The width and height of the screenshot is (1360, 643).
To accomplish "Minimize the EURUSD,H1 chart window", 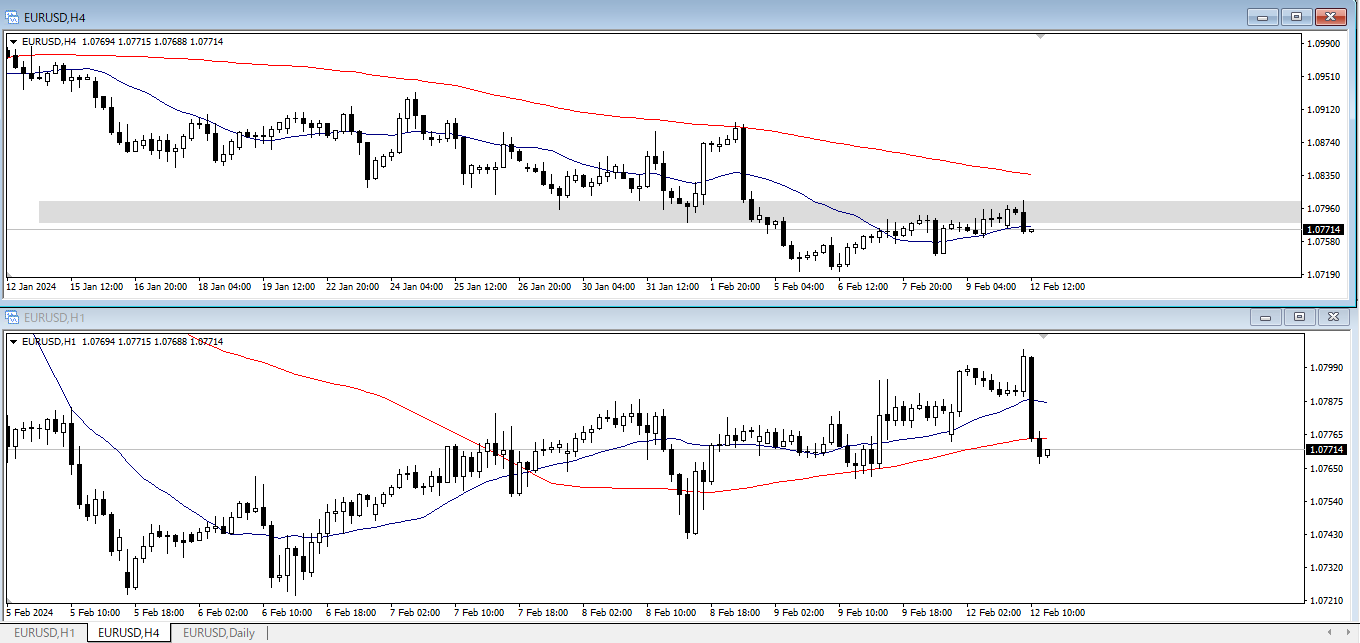I will click(1266, 317).
